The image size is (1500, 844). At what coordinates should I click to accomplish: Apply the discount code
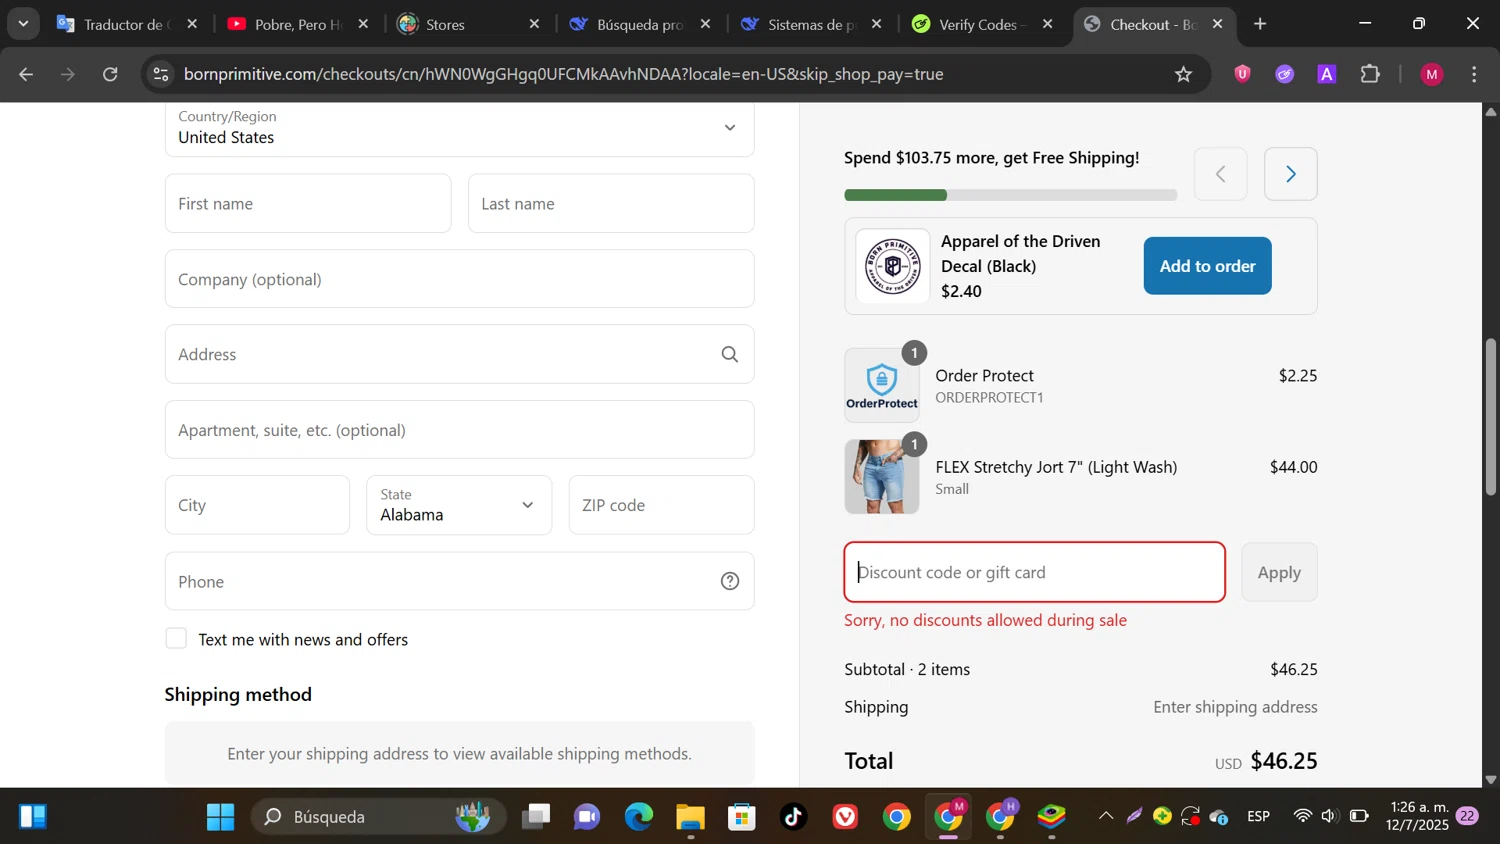pyautogui.click(x=1279, y=572)
